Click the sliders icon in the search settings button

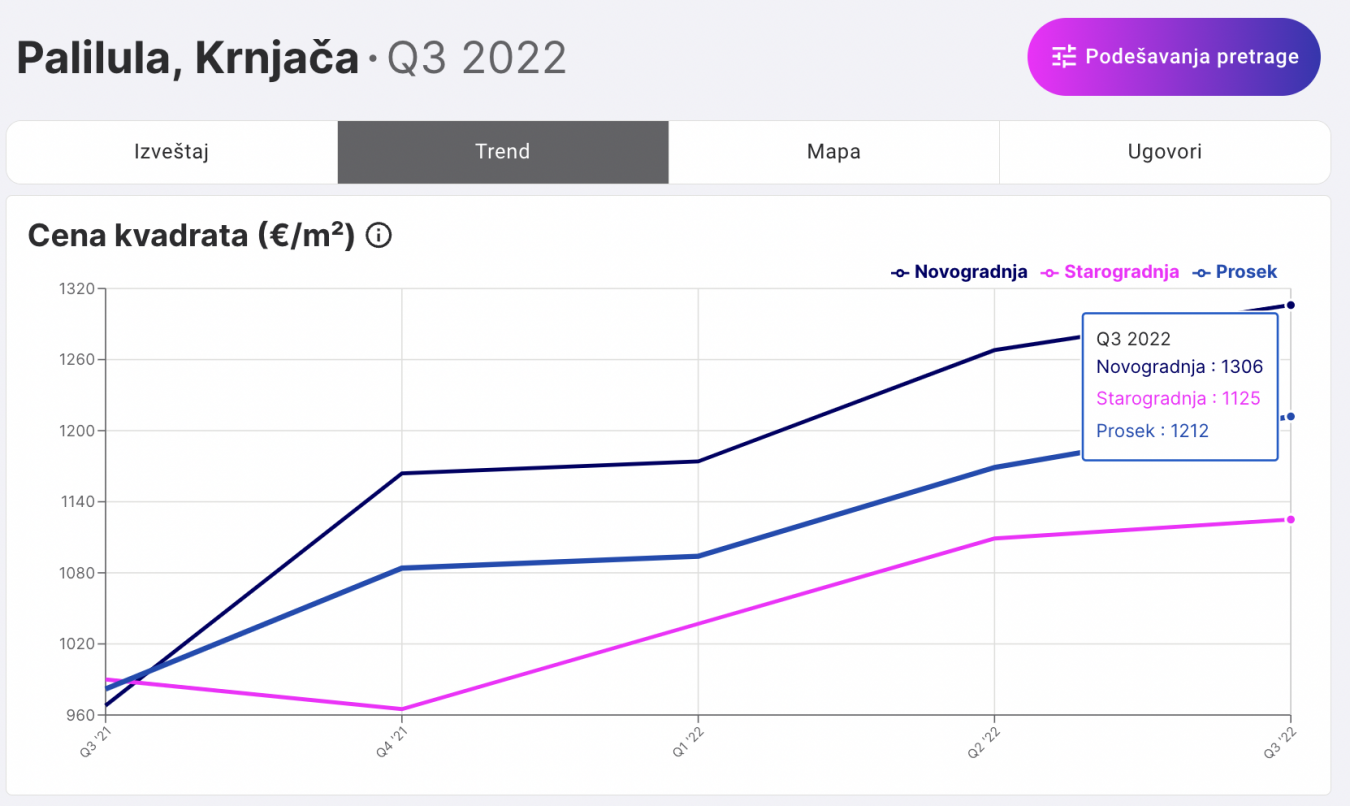[x=1064, y=57]
